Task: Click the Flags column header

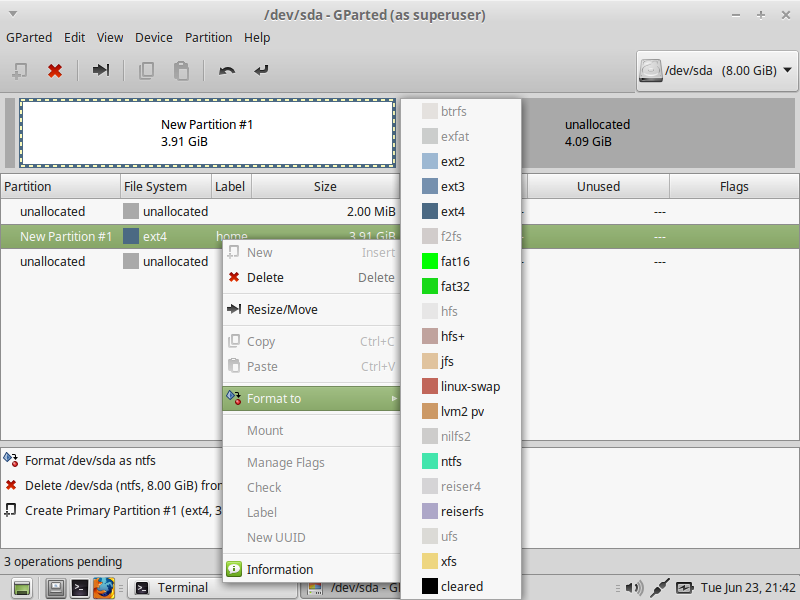Action: 734,186
